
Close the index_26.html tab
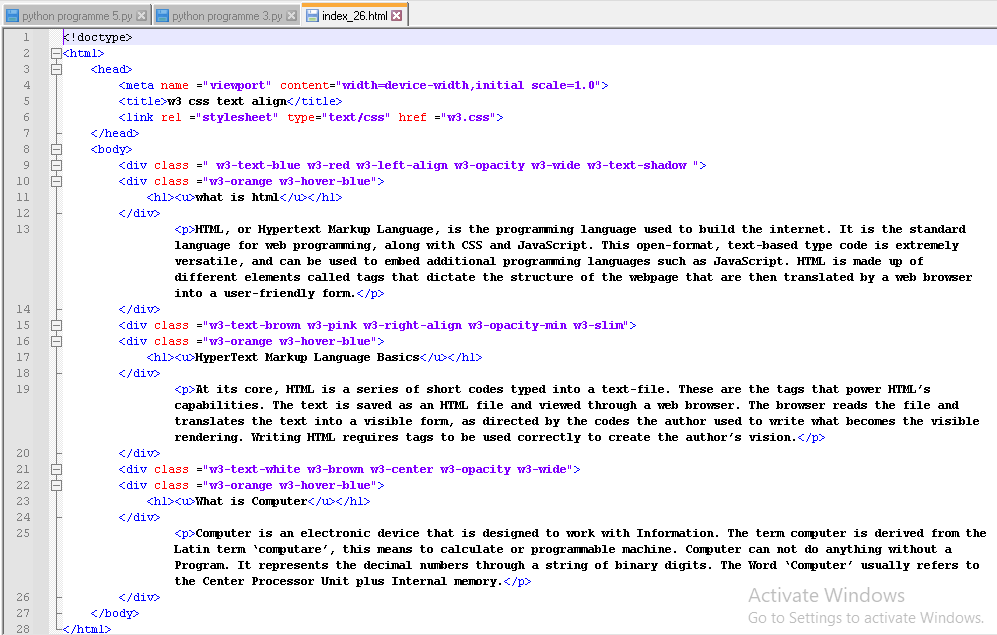[397, 16]
